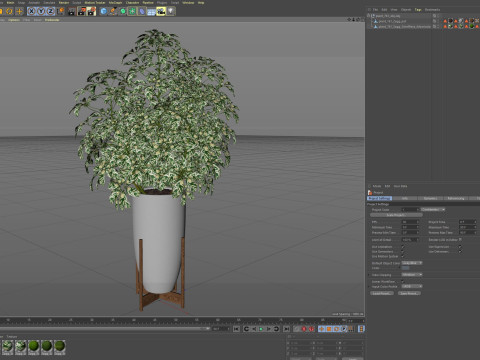
Task: Toggle Use Deformers checkbox
Action: point(460,251)
